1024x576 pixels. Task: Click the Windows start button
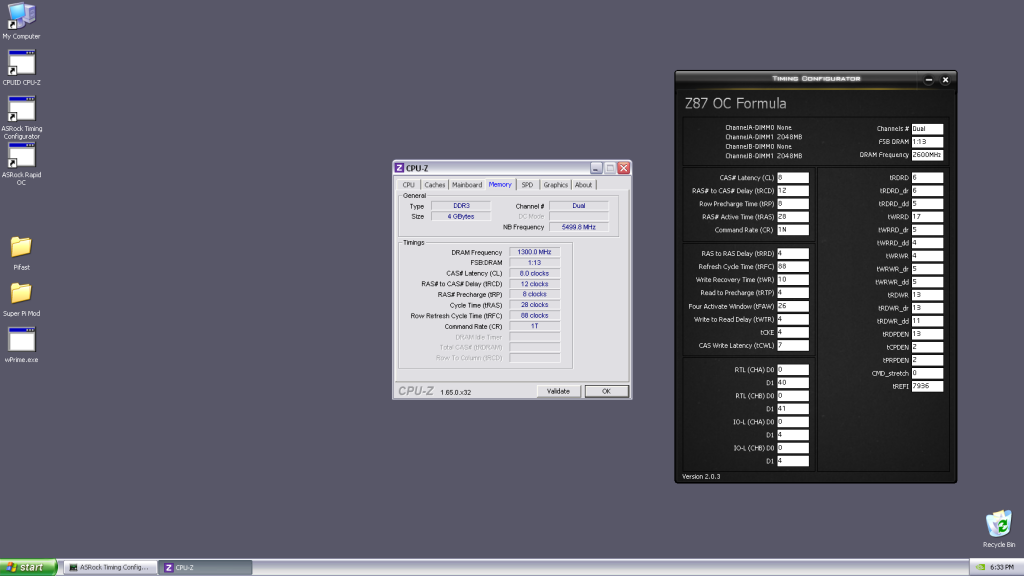tap(28, 568)
